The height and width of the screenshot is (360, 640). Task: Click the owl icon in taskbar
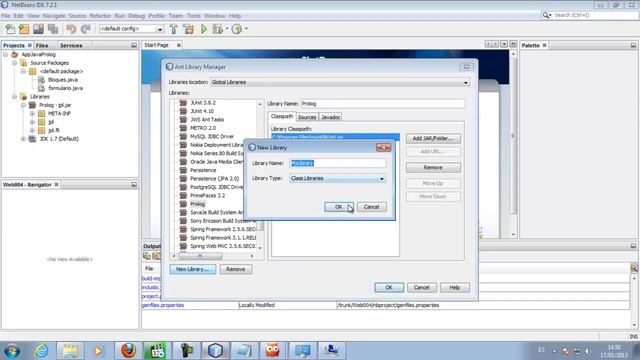[272, 350]
